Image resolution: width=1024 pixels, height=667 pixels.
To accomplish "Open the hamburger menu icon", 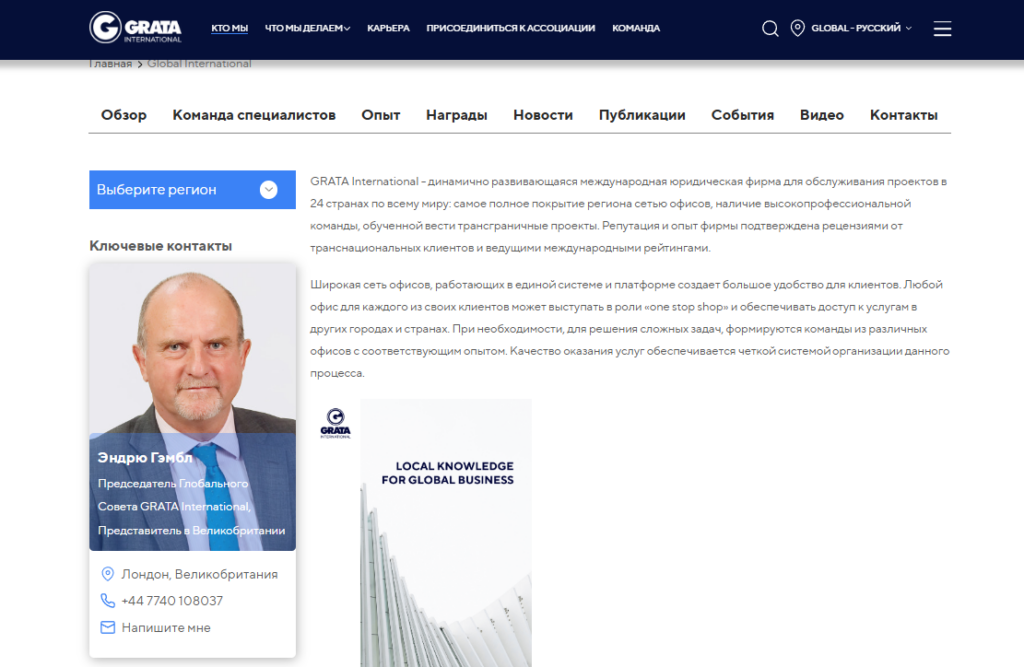I will (x=942, y=28).
